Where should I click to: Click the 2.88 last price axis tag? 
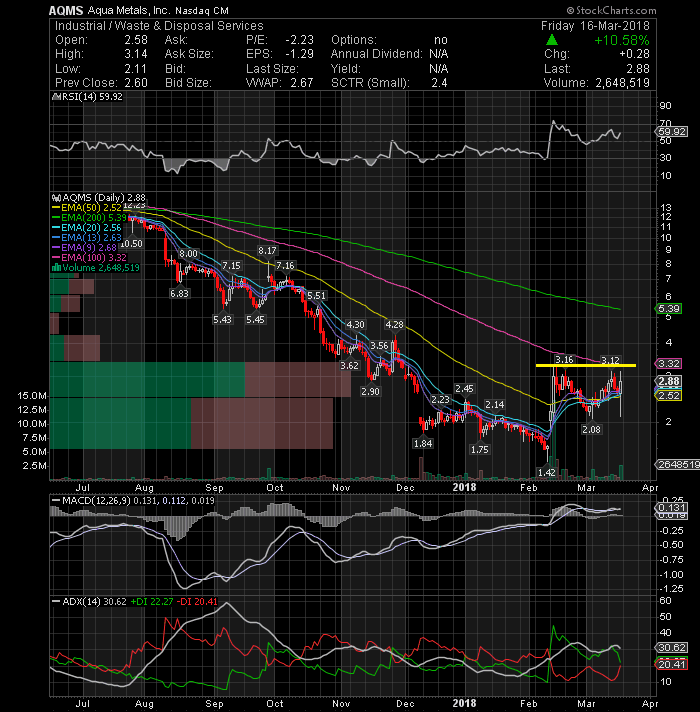click(x=668, y=381)
